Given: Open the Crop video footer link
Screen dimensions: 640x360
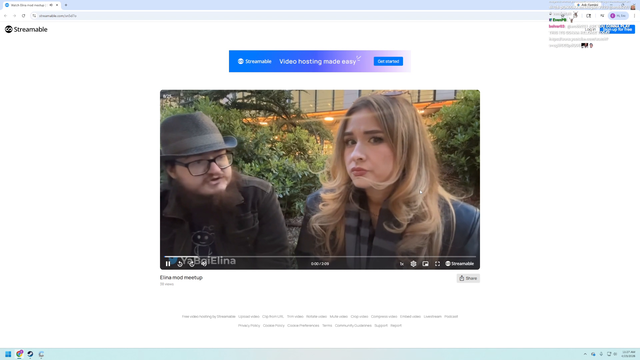Looking at the screenshot, I should [x=359, y=317].
